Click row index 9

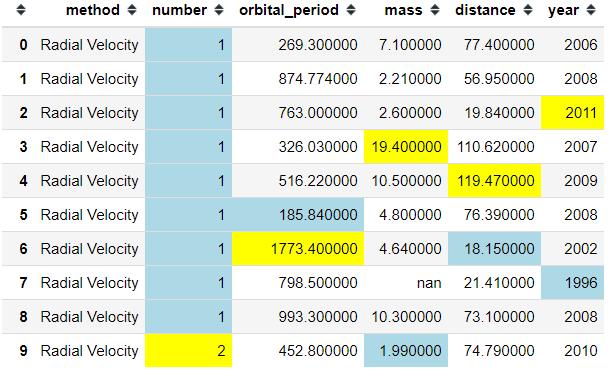[23, 351]
